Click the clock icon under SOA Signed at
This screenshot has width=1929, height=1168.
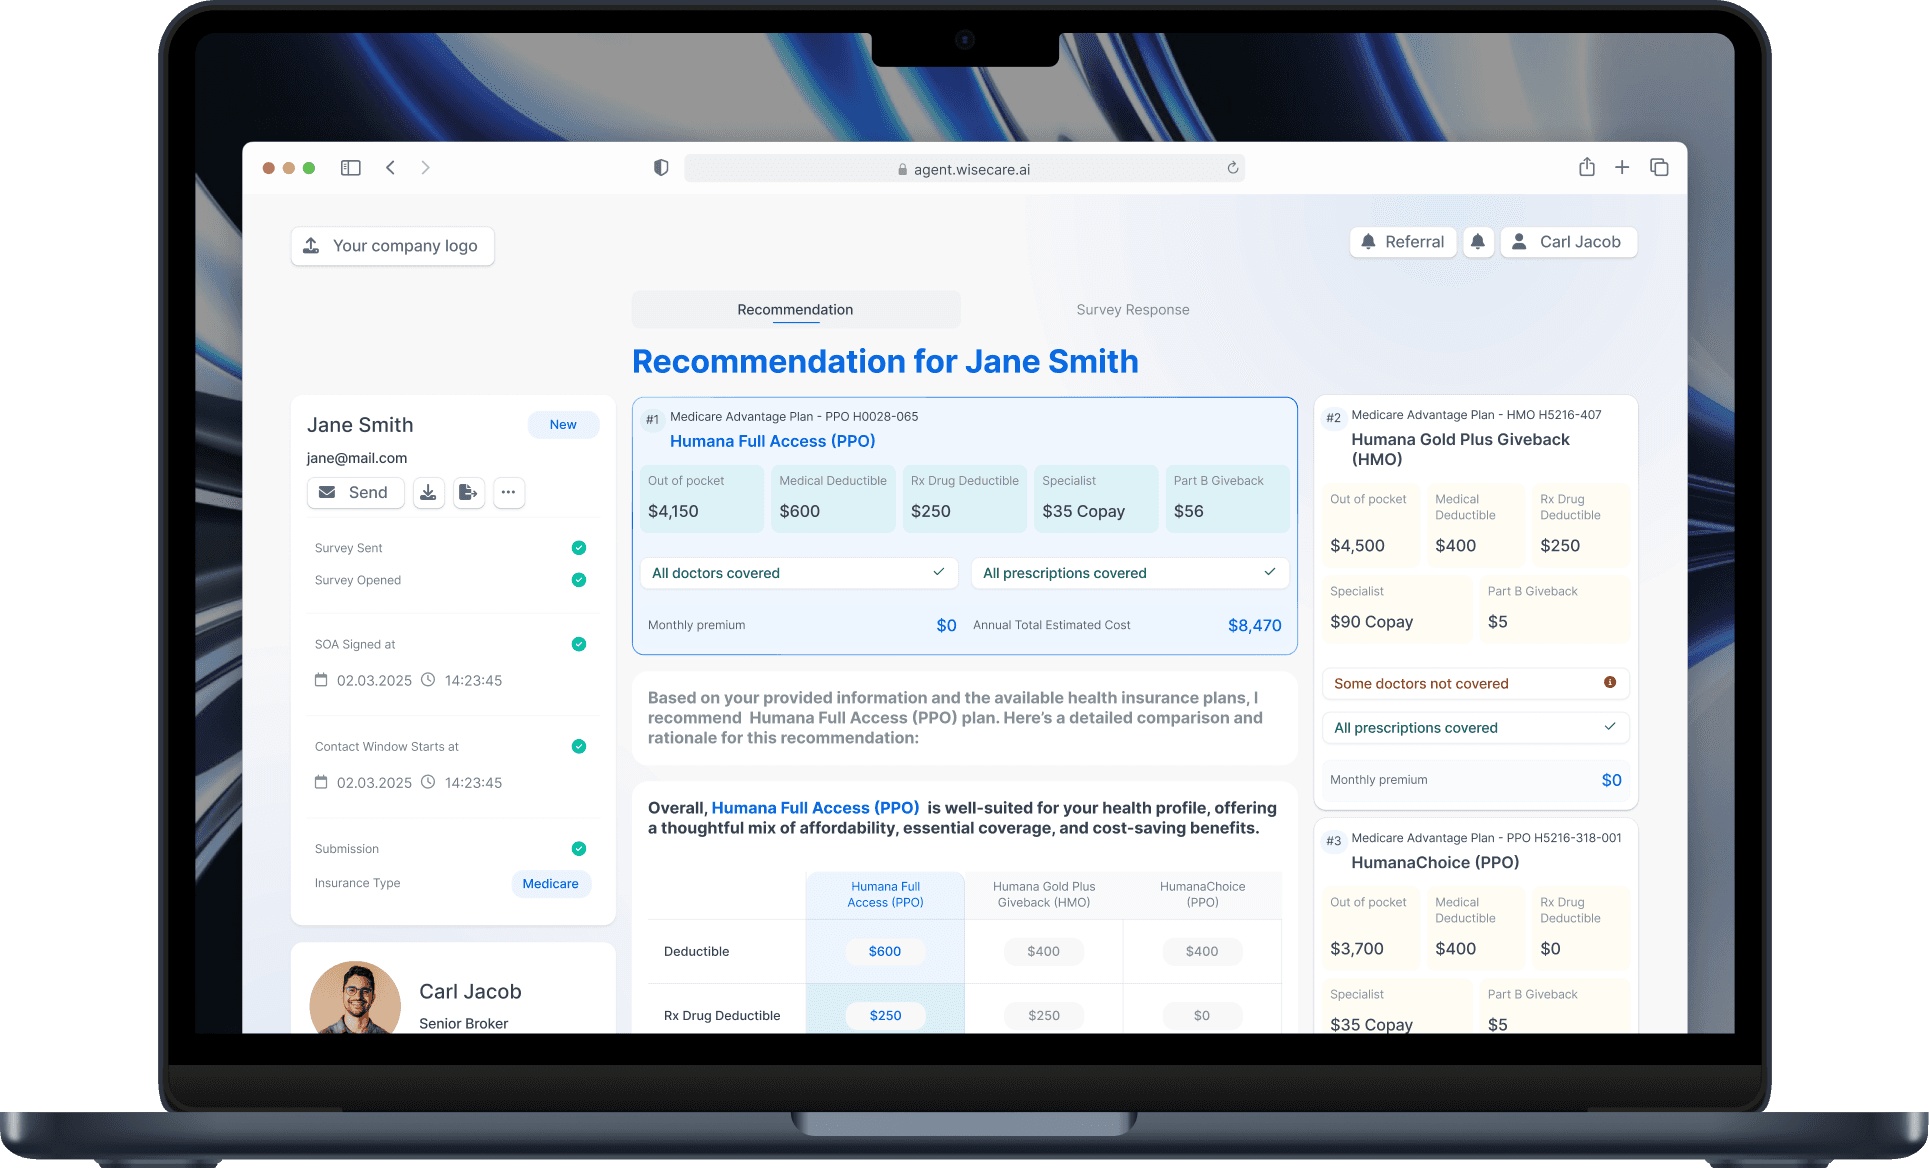(428, 680)
